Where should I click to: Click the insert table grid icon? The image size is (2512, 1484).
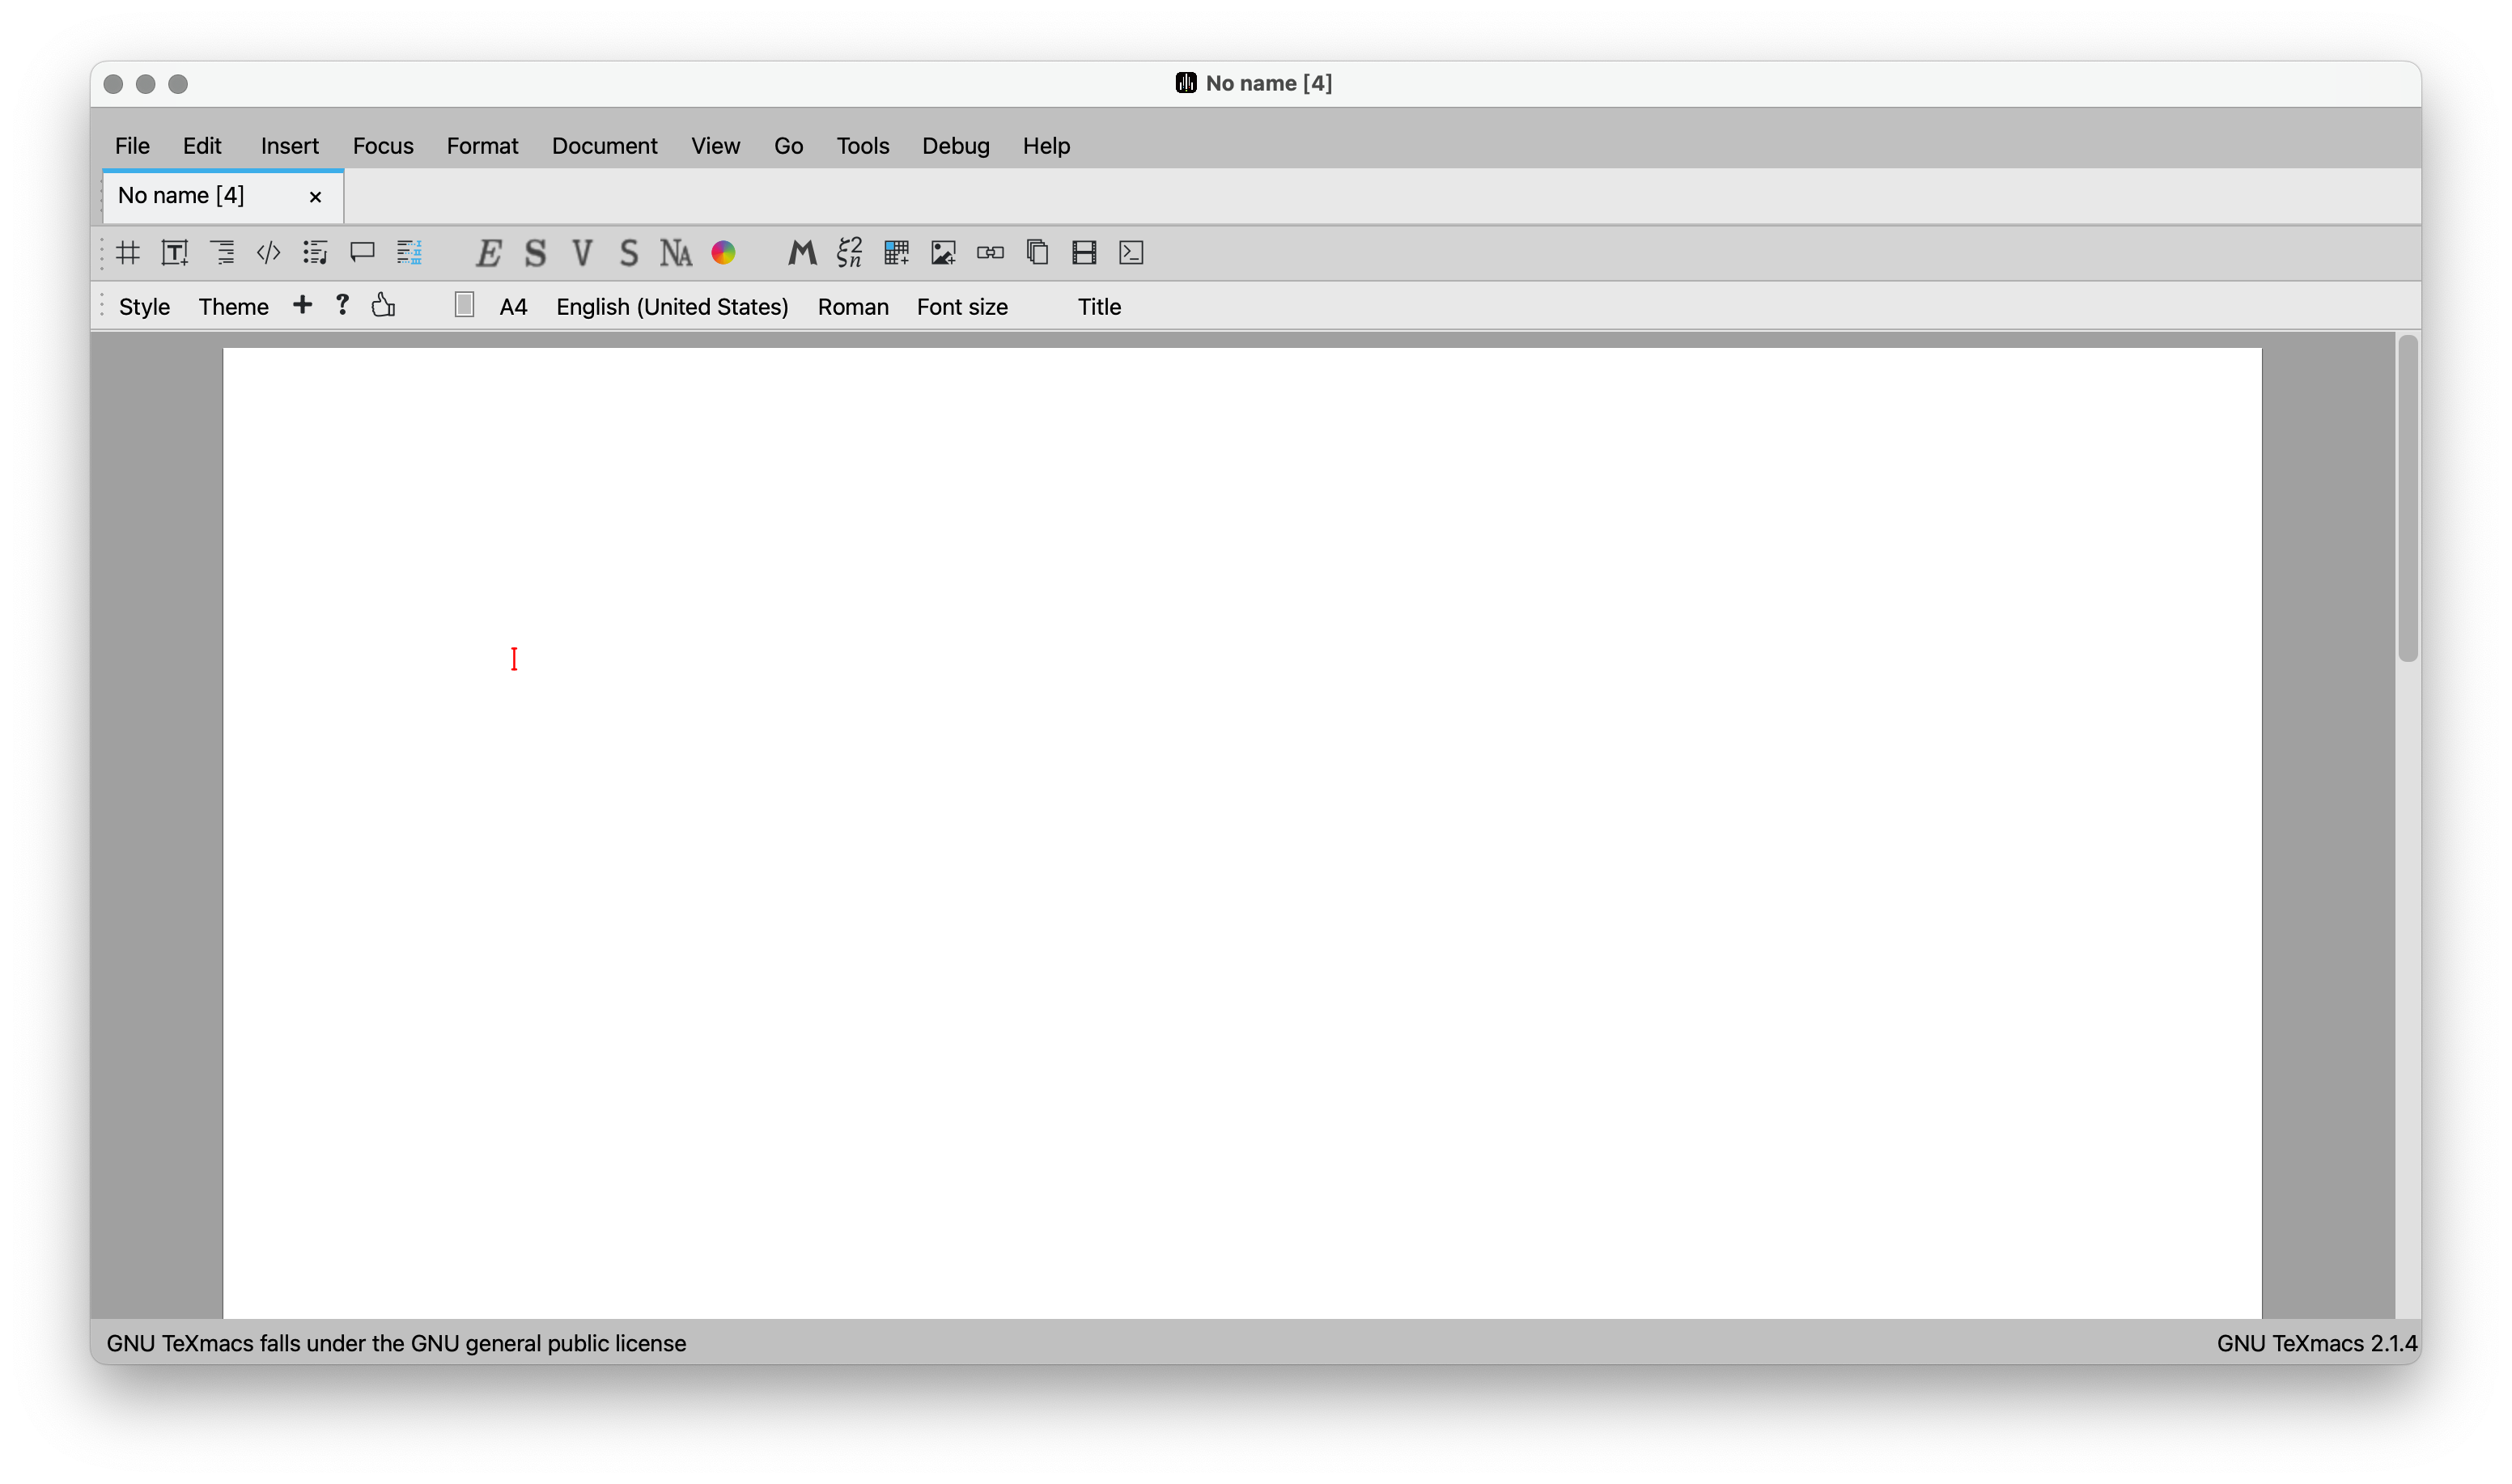(896, 253)
